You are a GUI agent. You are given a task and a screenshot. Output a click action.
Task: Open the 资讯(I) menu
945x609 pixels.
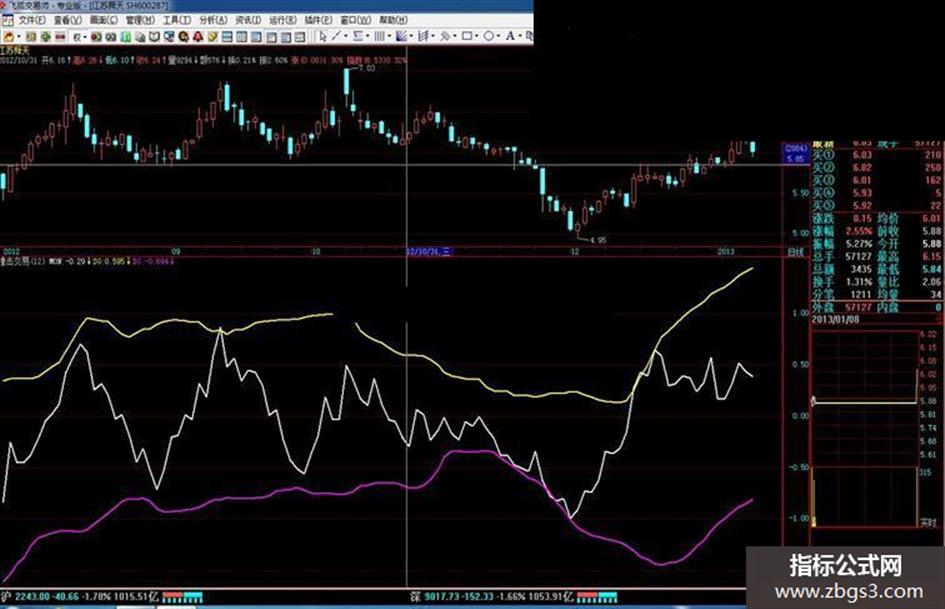248,21
